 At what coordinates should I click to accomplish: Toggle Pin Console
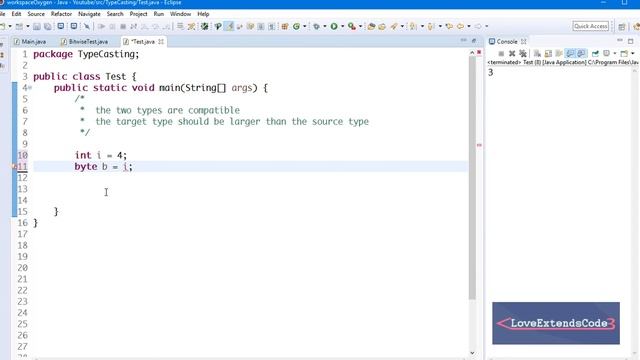595,53
